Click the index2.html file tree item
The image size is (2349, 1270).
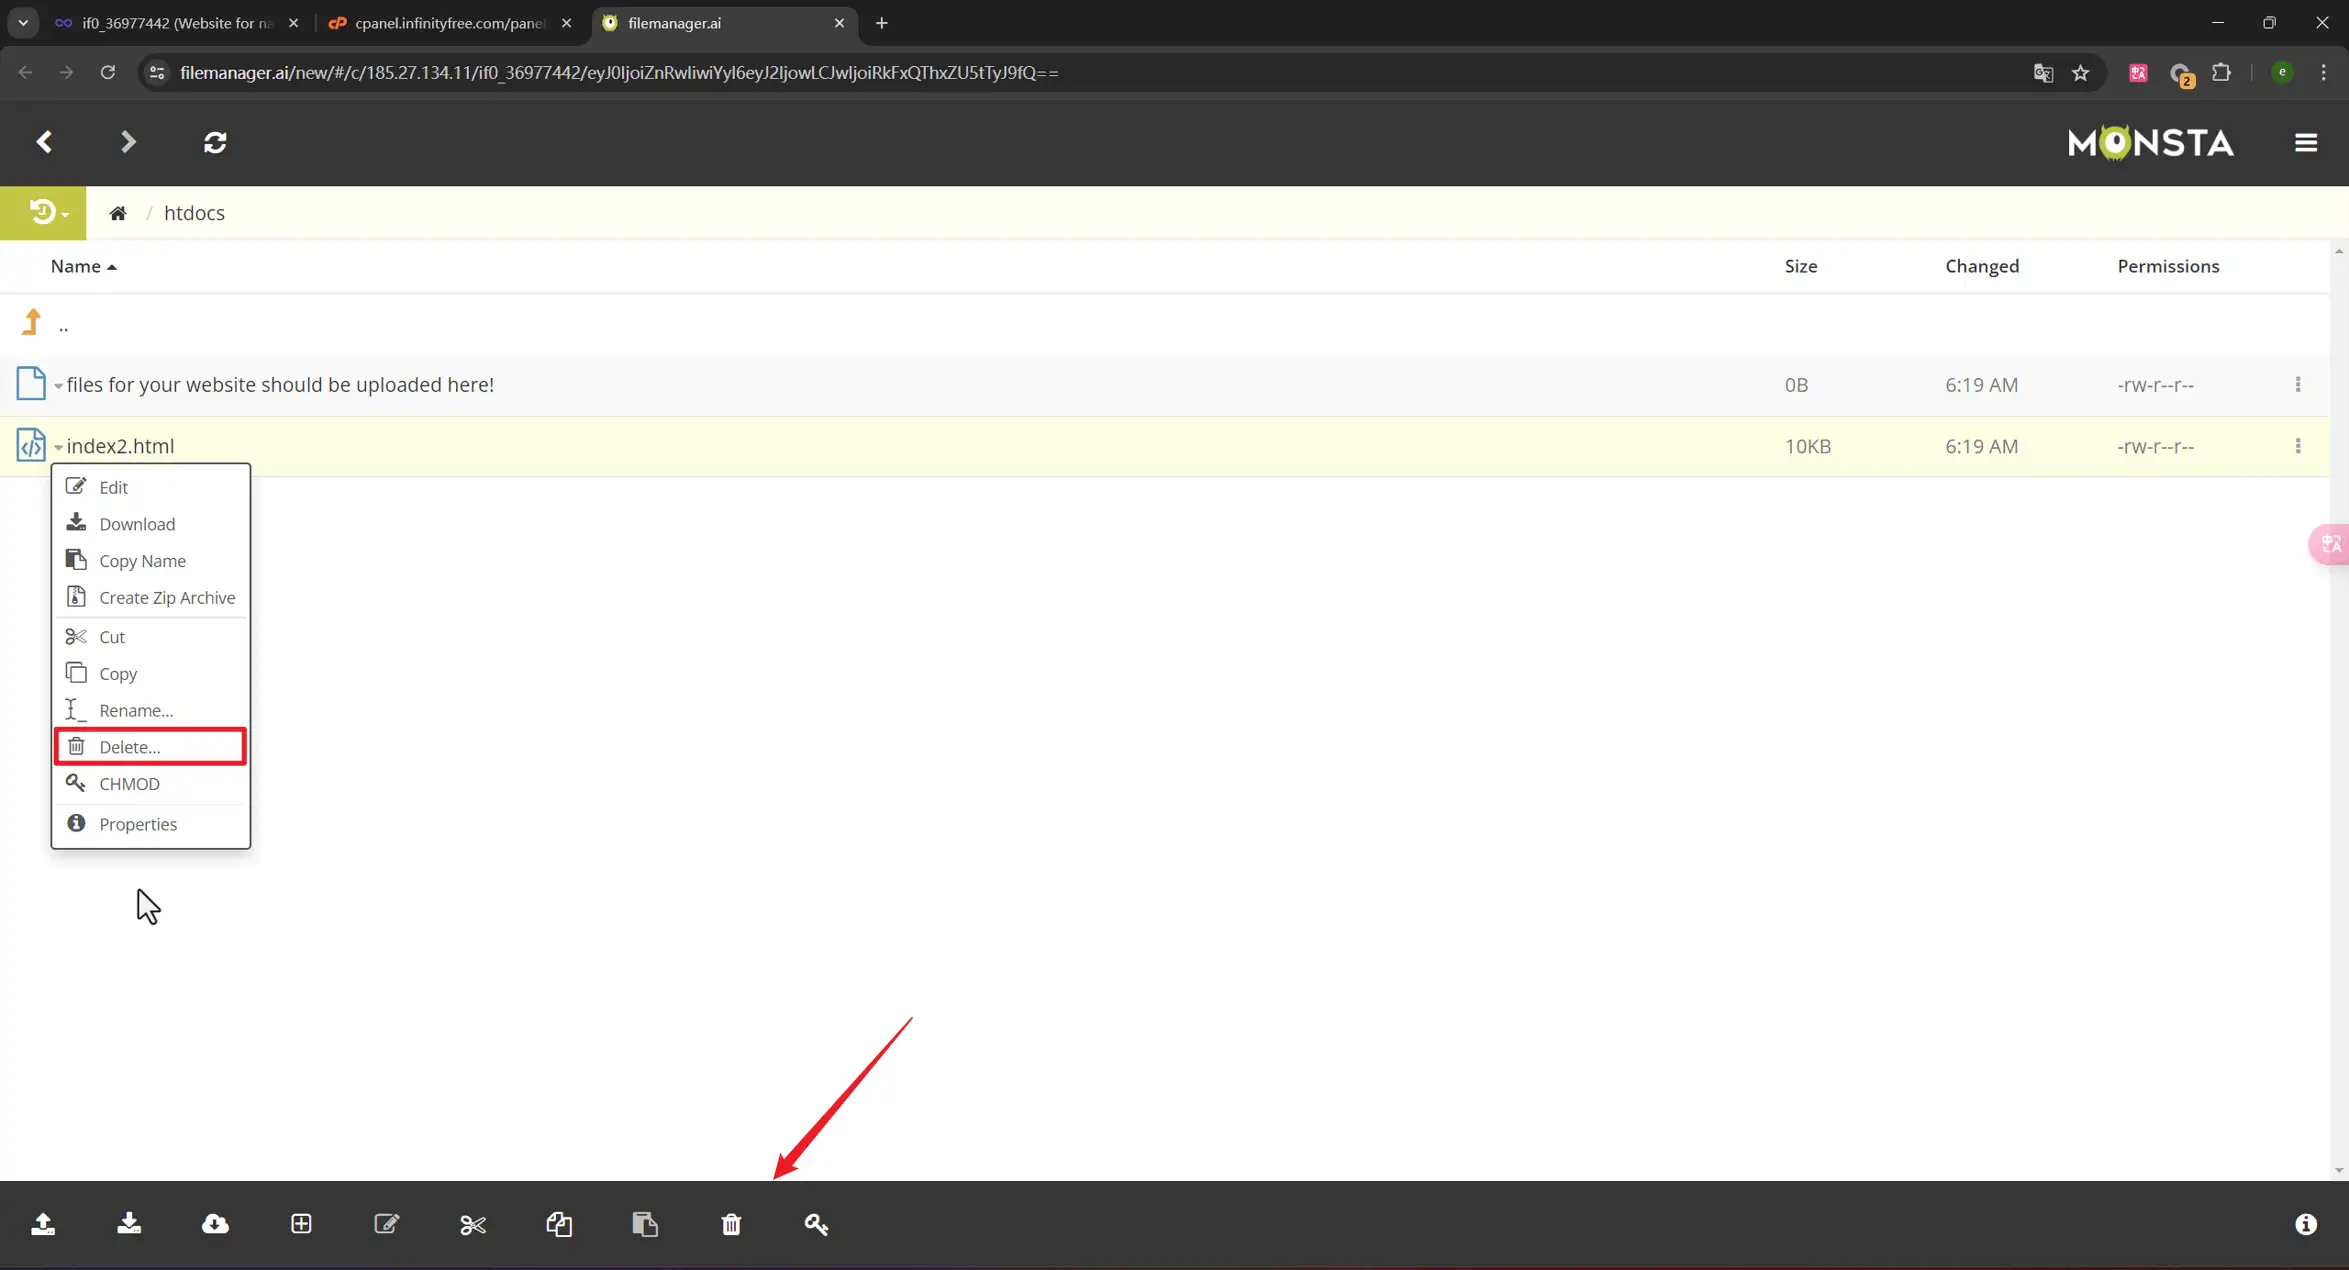[x=119, y=446]
